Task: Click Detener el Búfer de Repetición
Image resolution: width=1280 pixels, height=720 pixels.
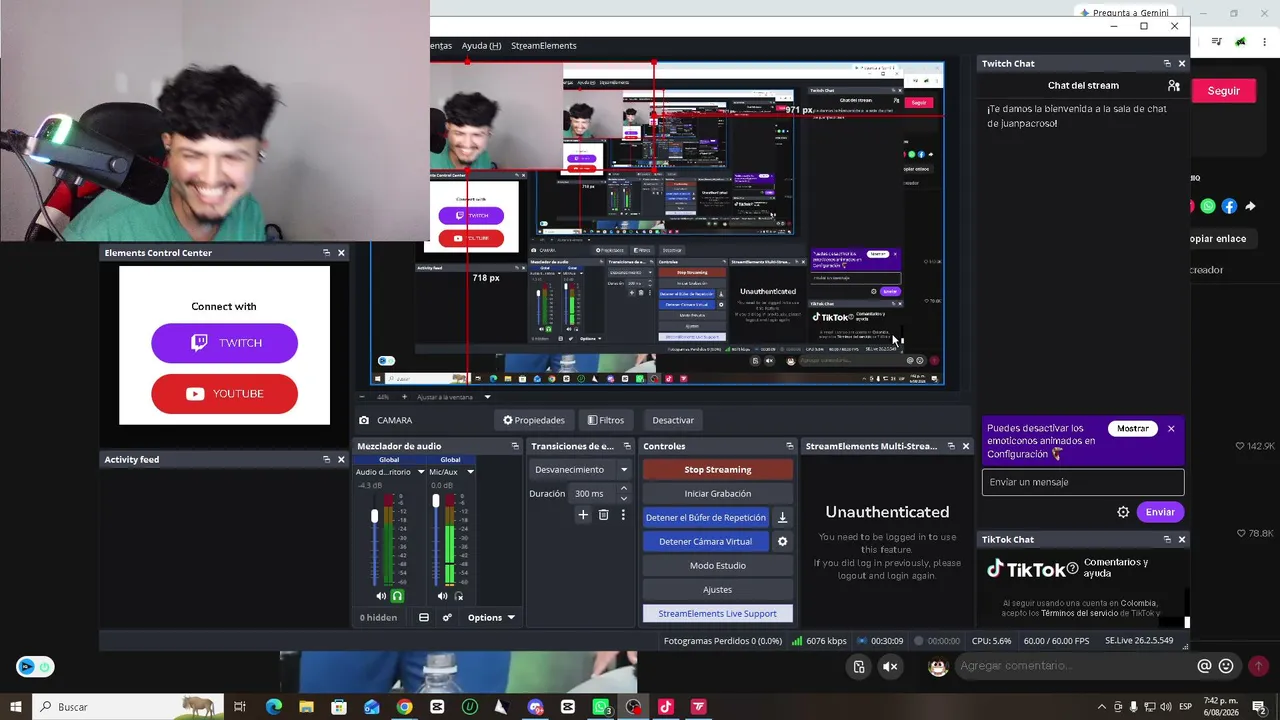Action: [x=706, y=518]
